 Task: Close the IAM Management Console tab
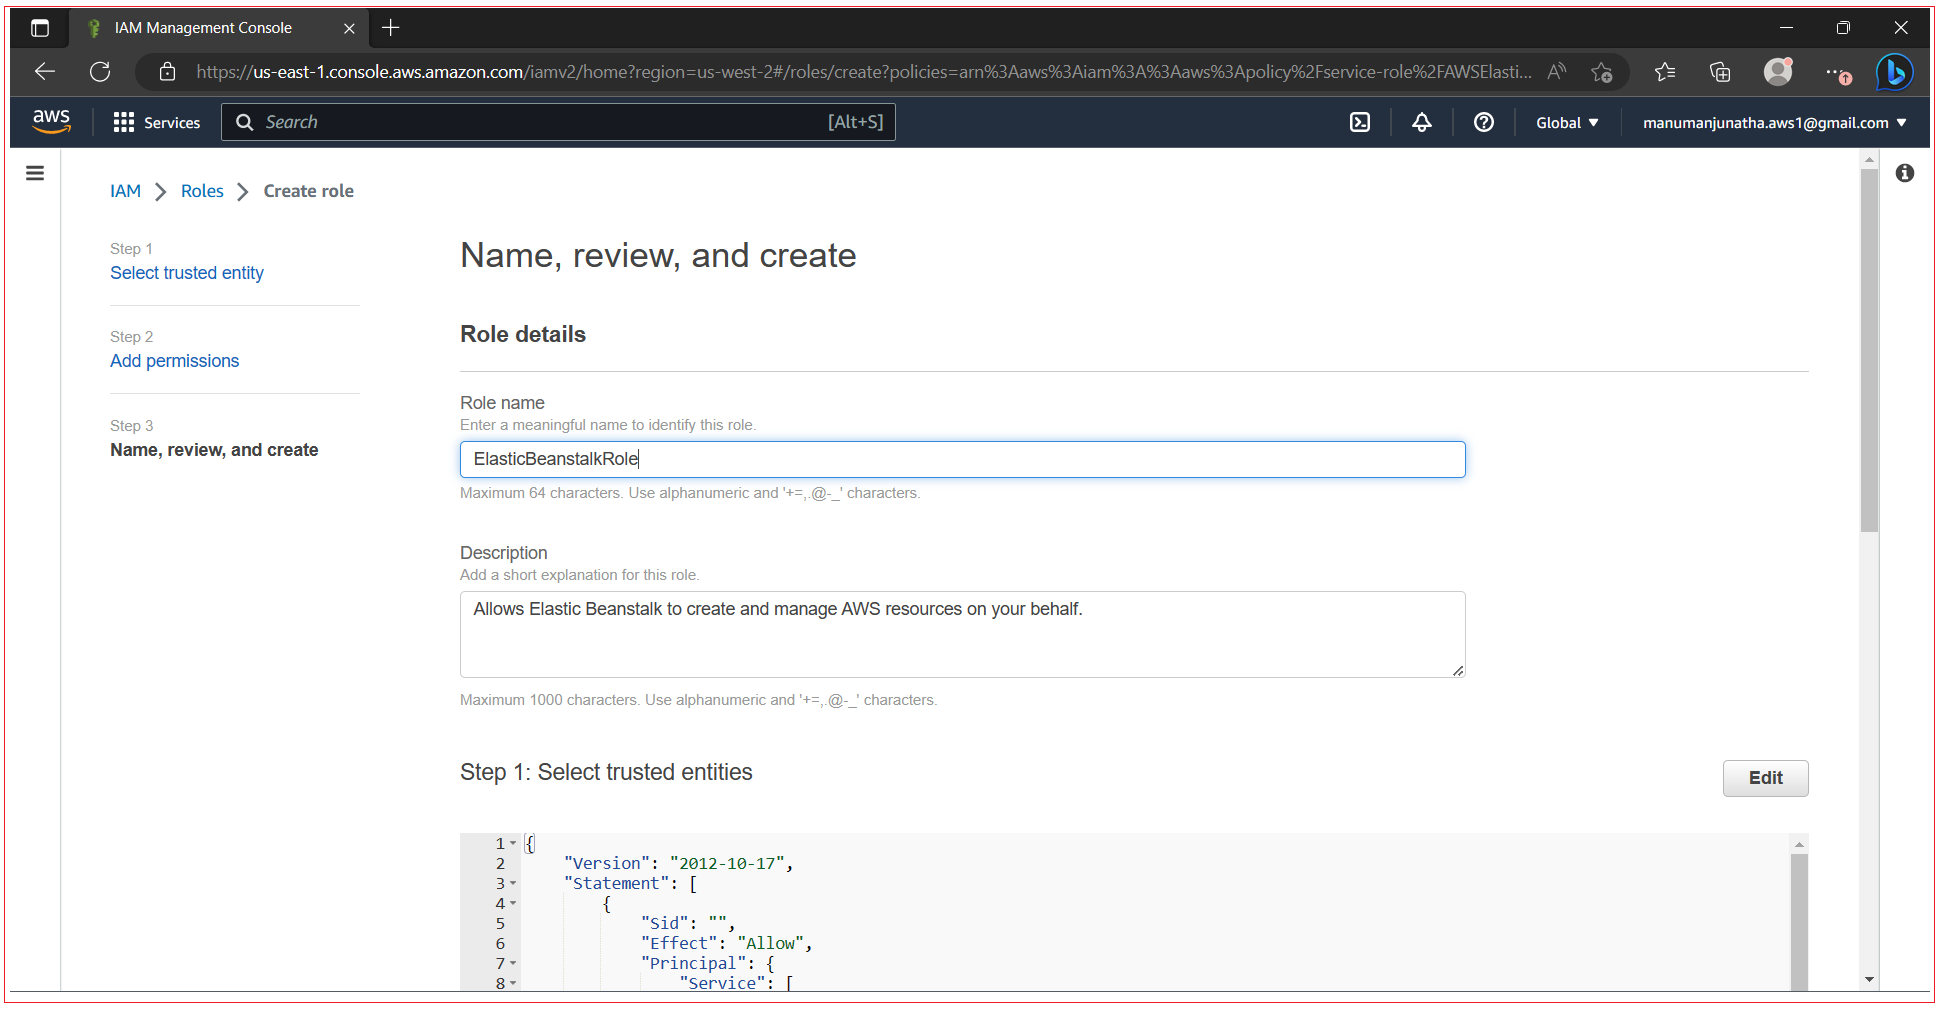click(x=349, y=28)
